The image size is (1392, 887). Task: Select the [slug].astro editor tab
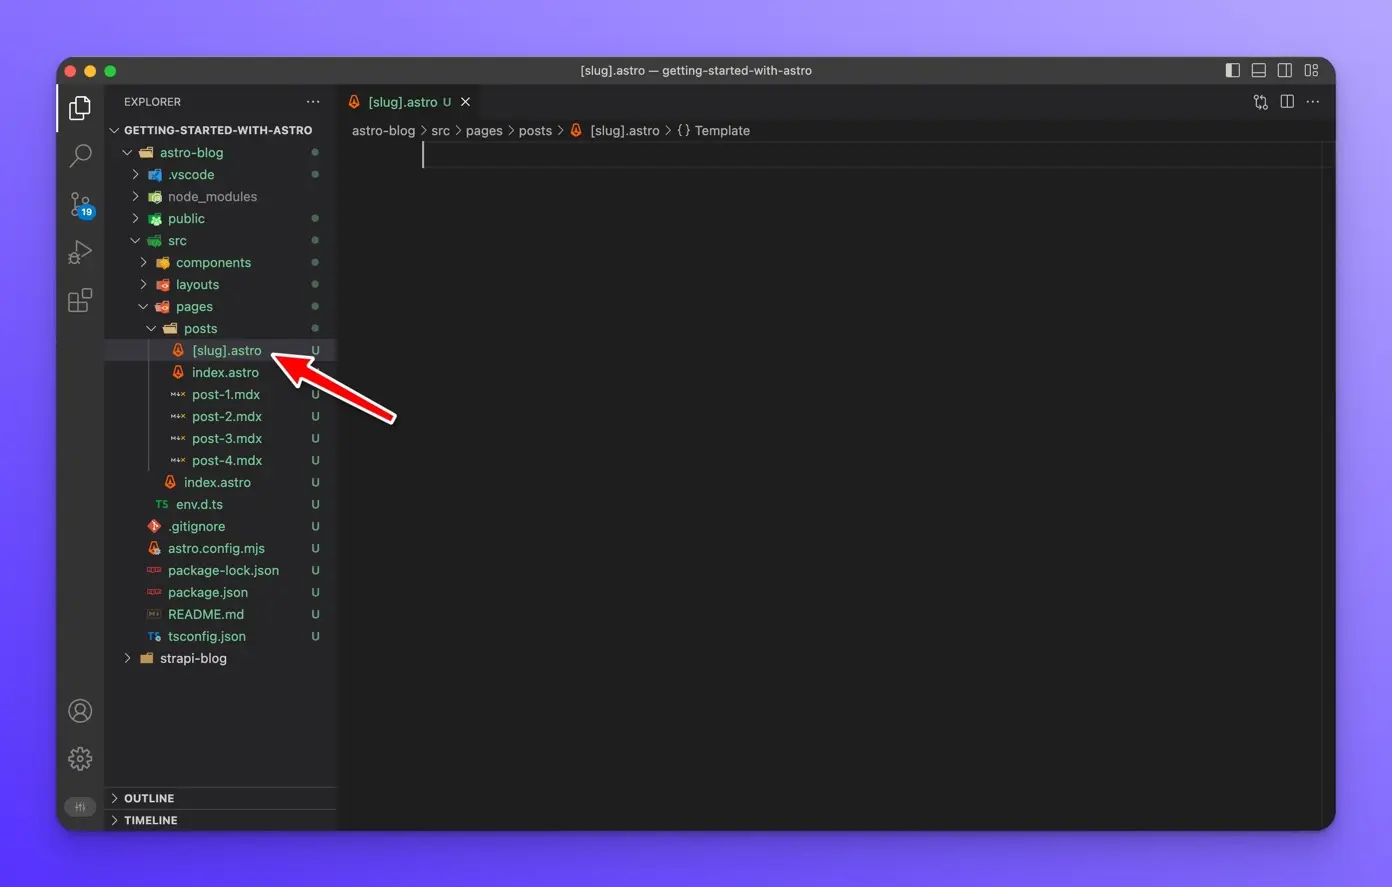410,102
